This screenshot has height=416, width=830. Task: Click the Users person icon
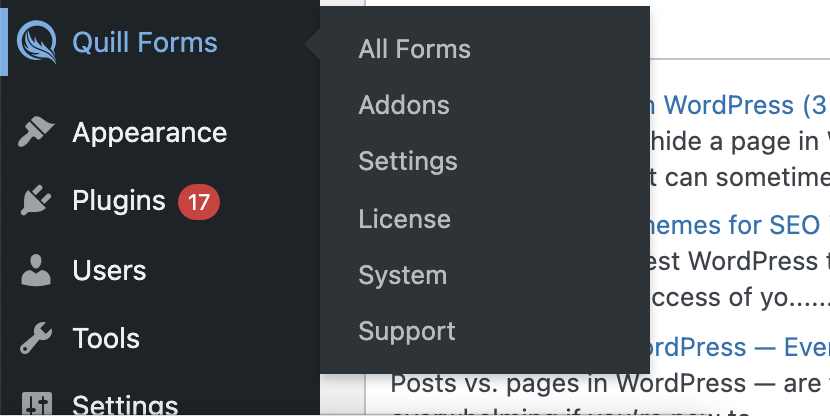coord(36,270)
